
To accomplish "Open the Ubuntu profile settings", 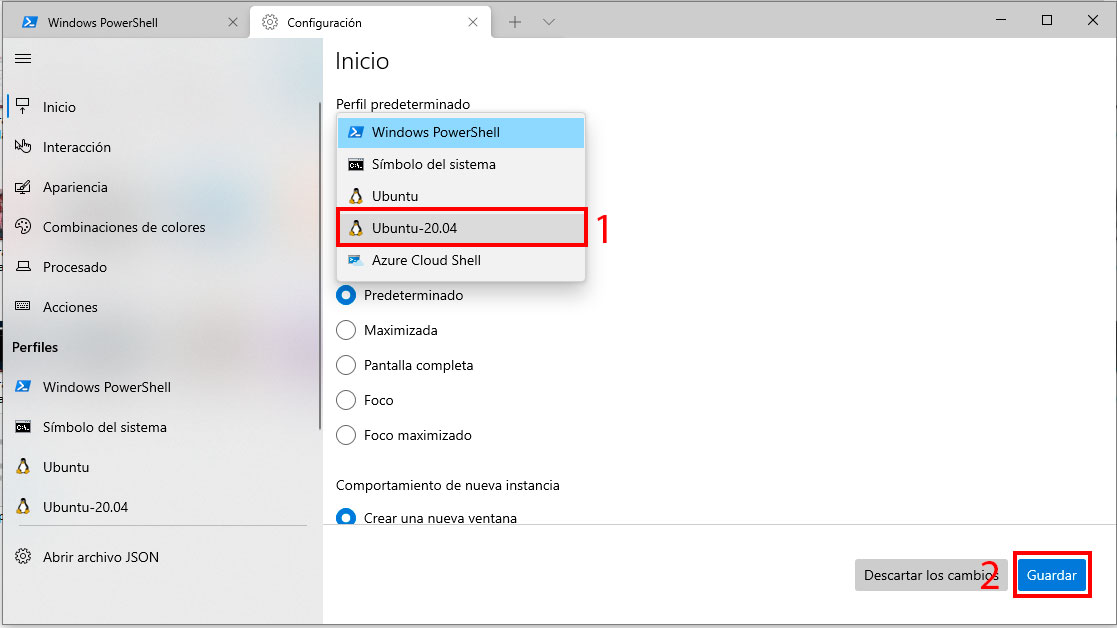I will [162, 466].
